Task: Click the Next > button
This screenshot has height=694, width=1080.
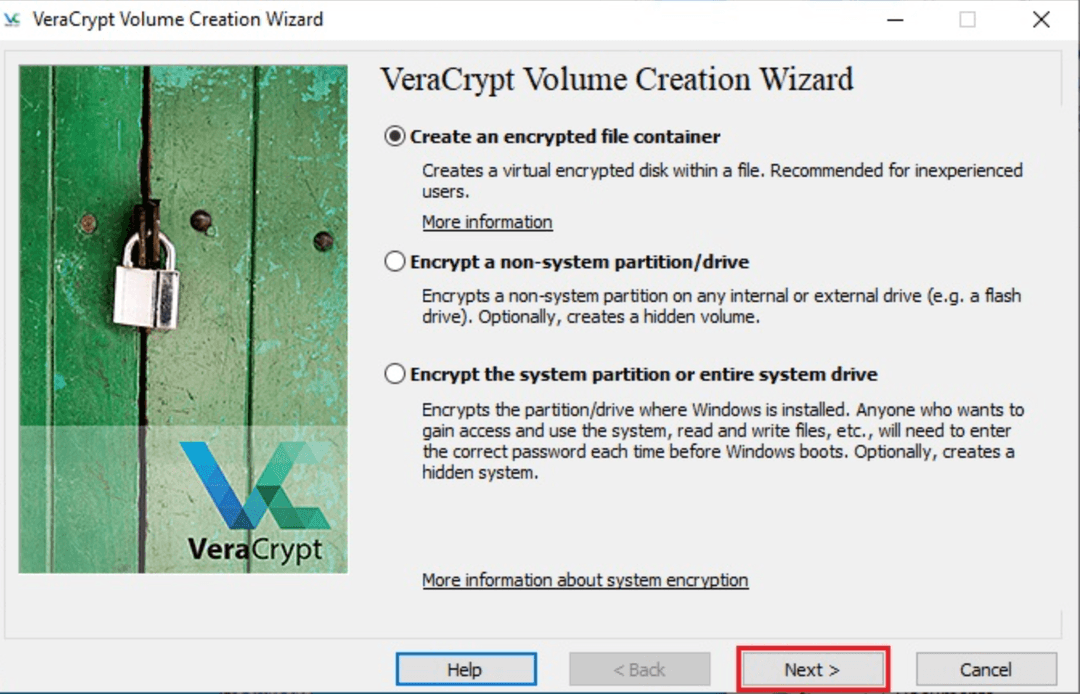Action: coord(813,669)
